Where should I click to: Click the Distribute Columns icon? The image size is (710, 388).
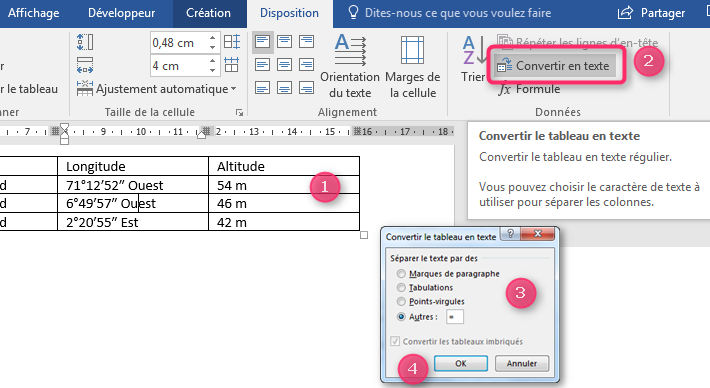tap(232, 65)
